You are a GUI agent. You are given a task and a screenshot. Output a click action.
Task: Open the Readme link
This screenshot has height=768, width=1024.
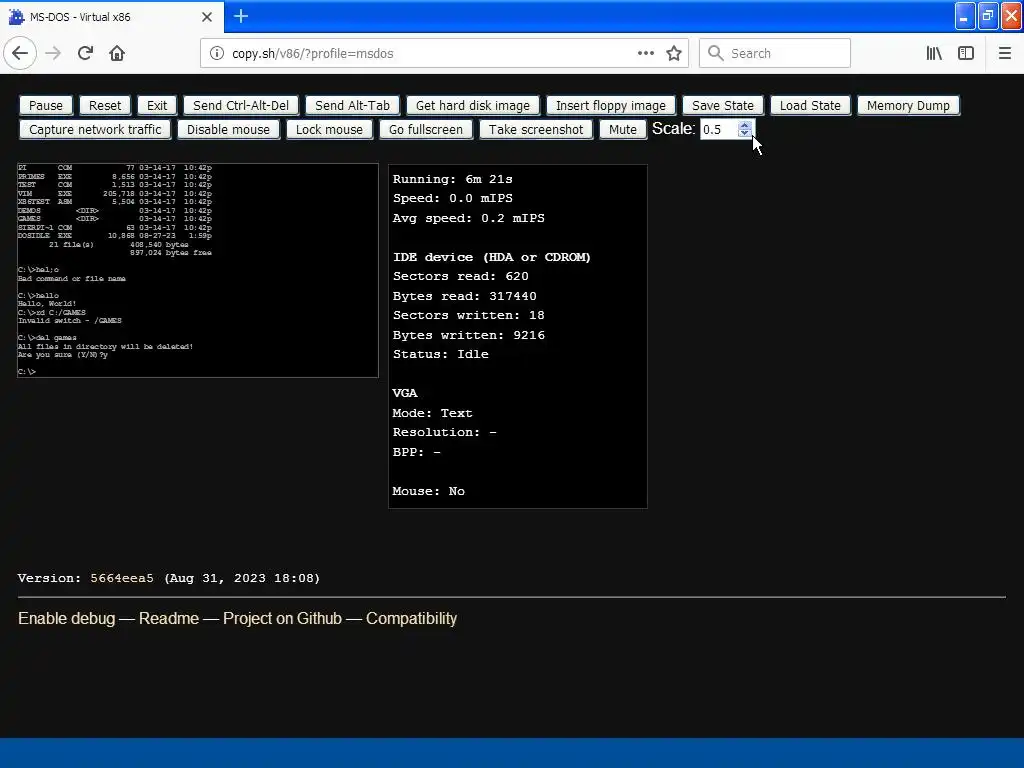(x=169, y=618)
